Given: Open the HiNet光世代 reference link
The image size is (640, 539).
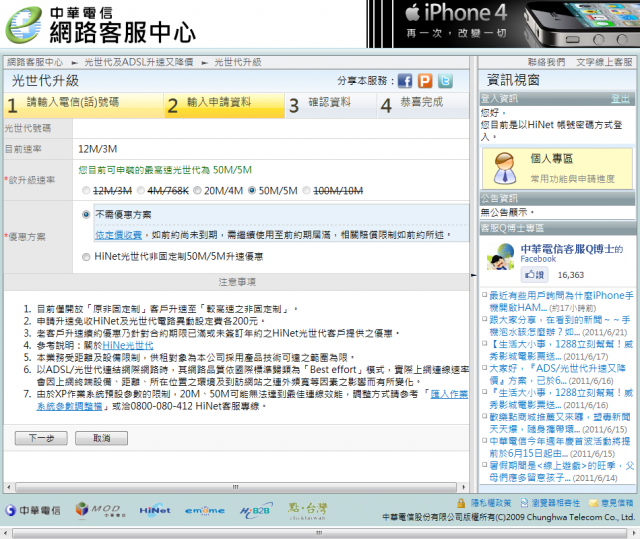Looking at the screenshot, I should point(128,345).
